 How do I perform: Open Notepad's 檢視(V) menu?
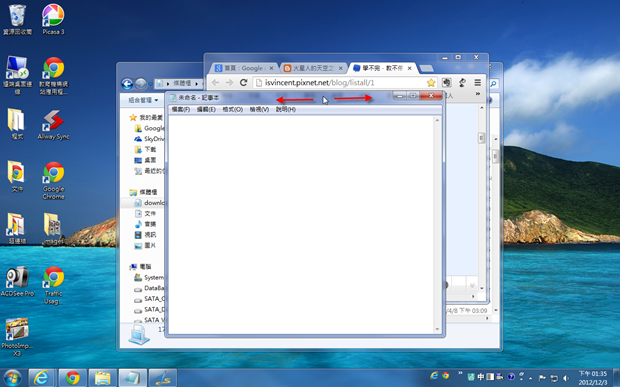coord(259,109)
